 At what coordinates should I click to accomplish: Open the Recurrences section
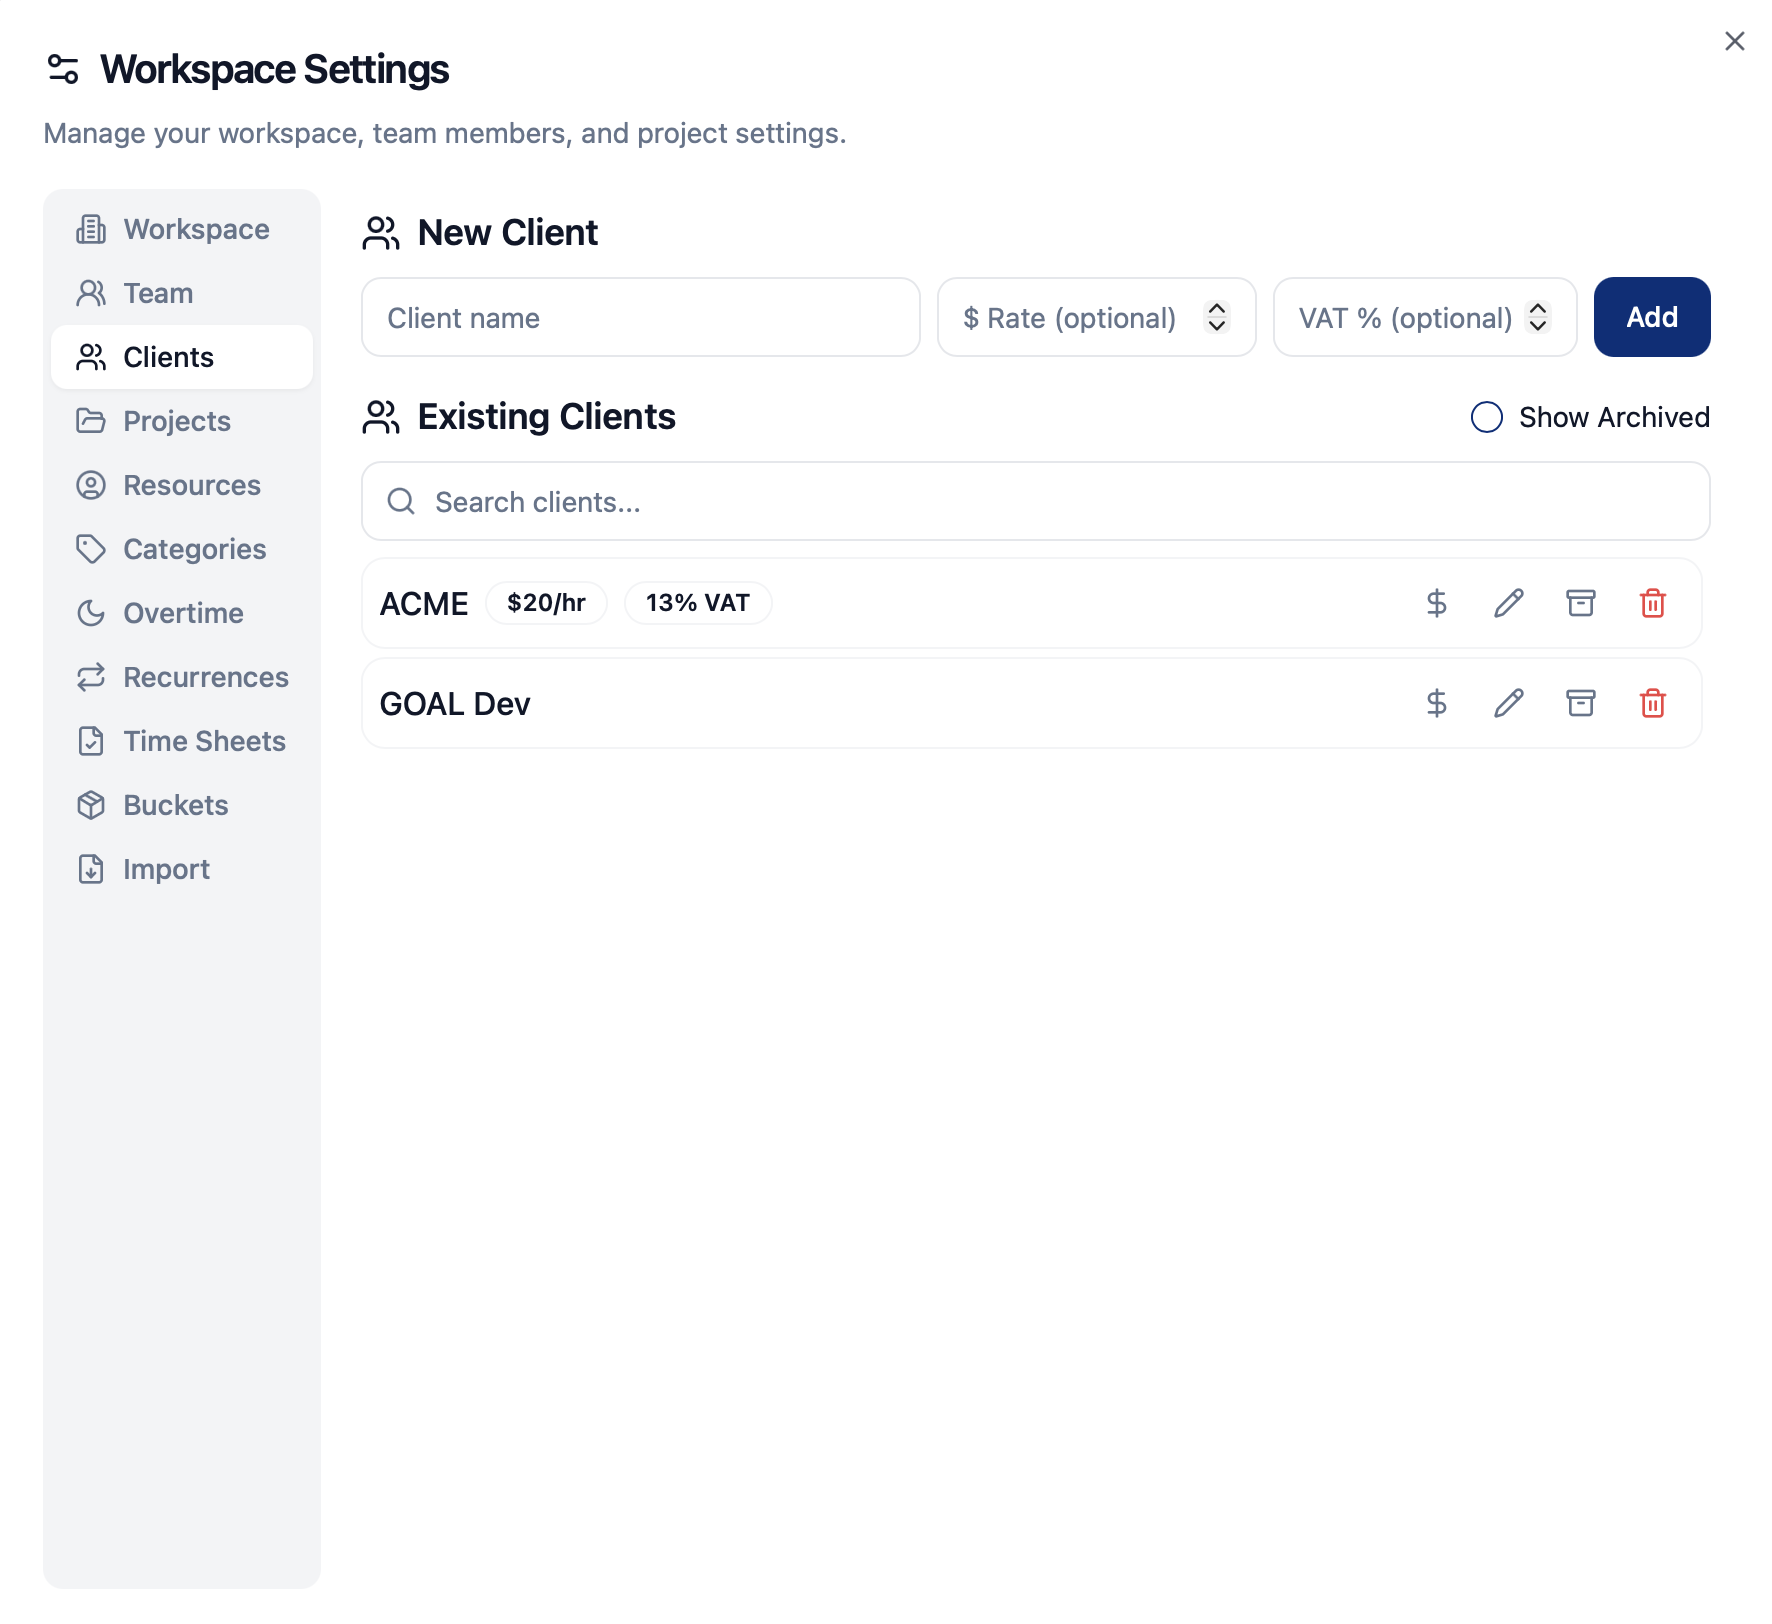(x=182, y=677)
